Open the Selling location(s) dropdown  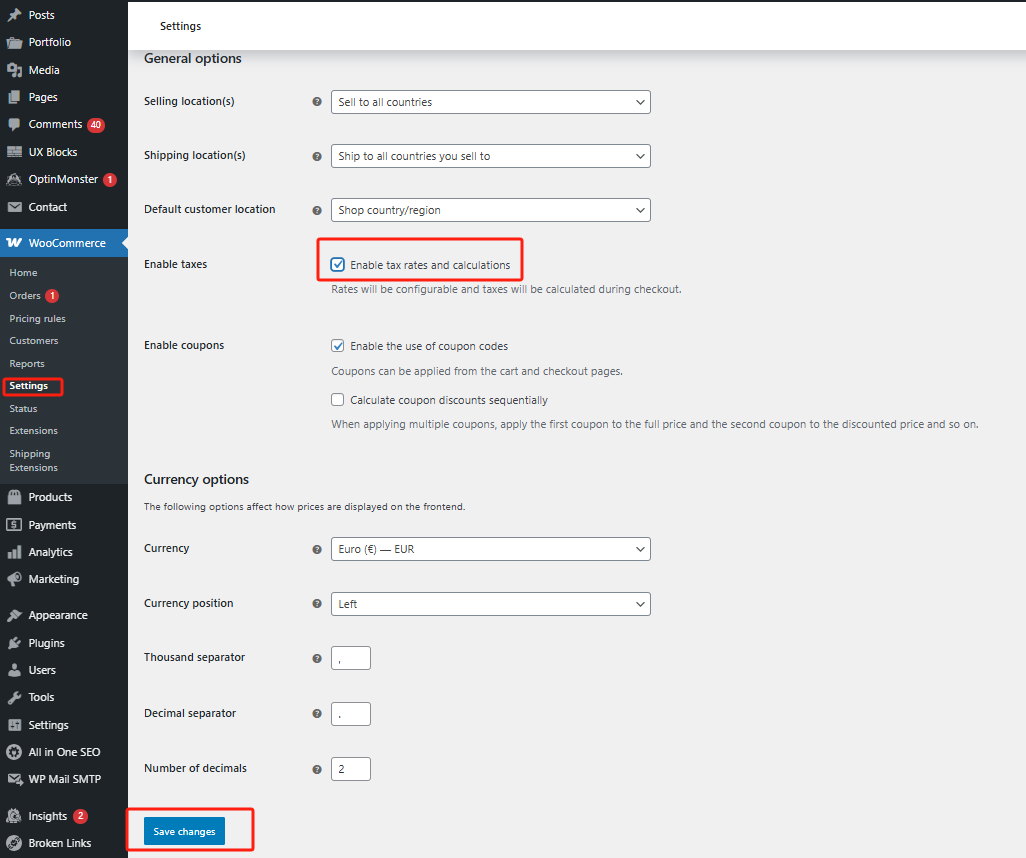490,102
